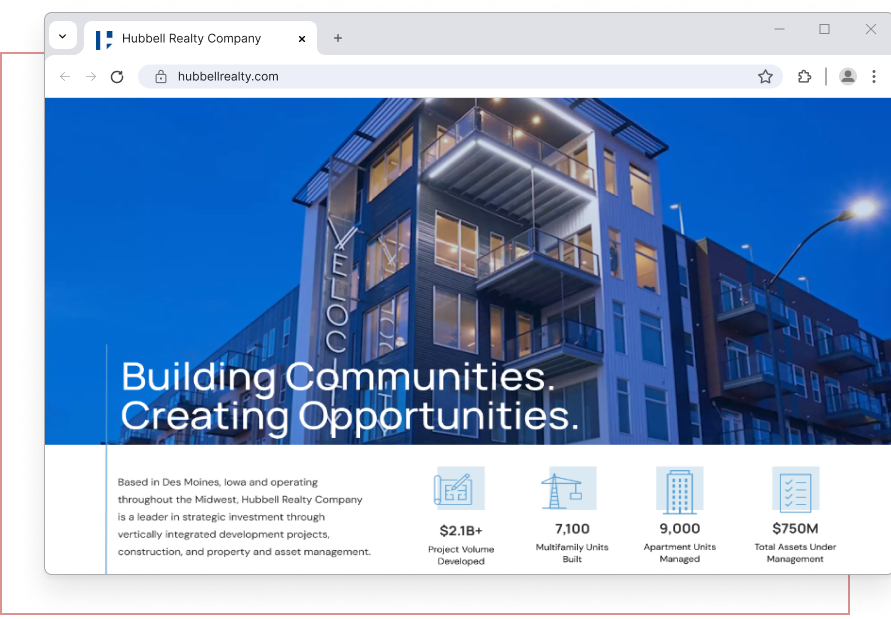This screenshot has width=891, height=619.
Task: Open a new browser tab
Action: point(338,38)
